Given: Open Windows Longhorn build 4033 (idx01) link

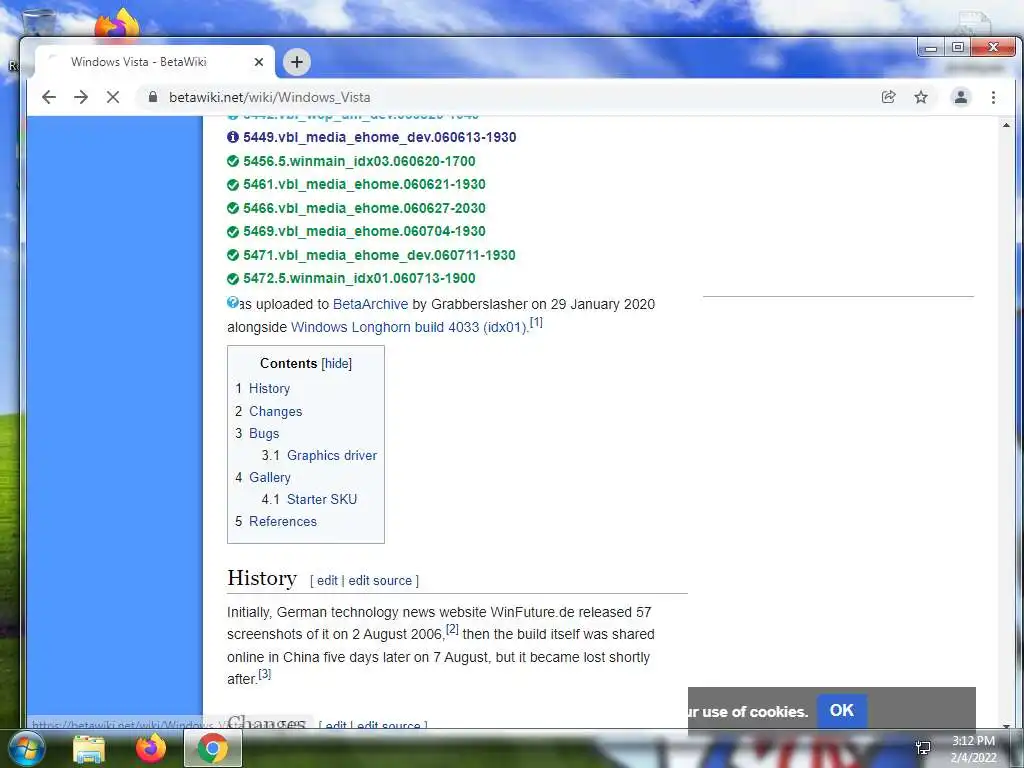Looking at the screenshot, I should pyautogui.click(x=409, y=327).
